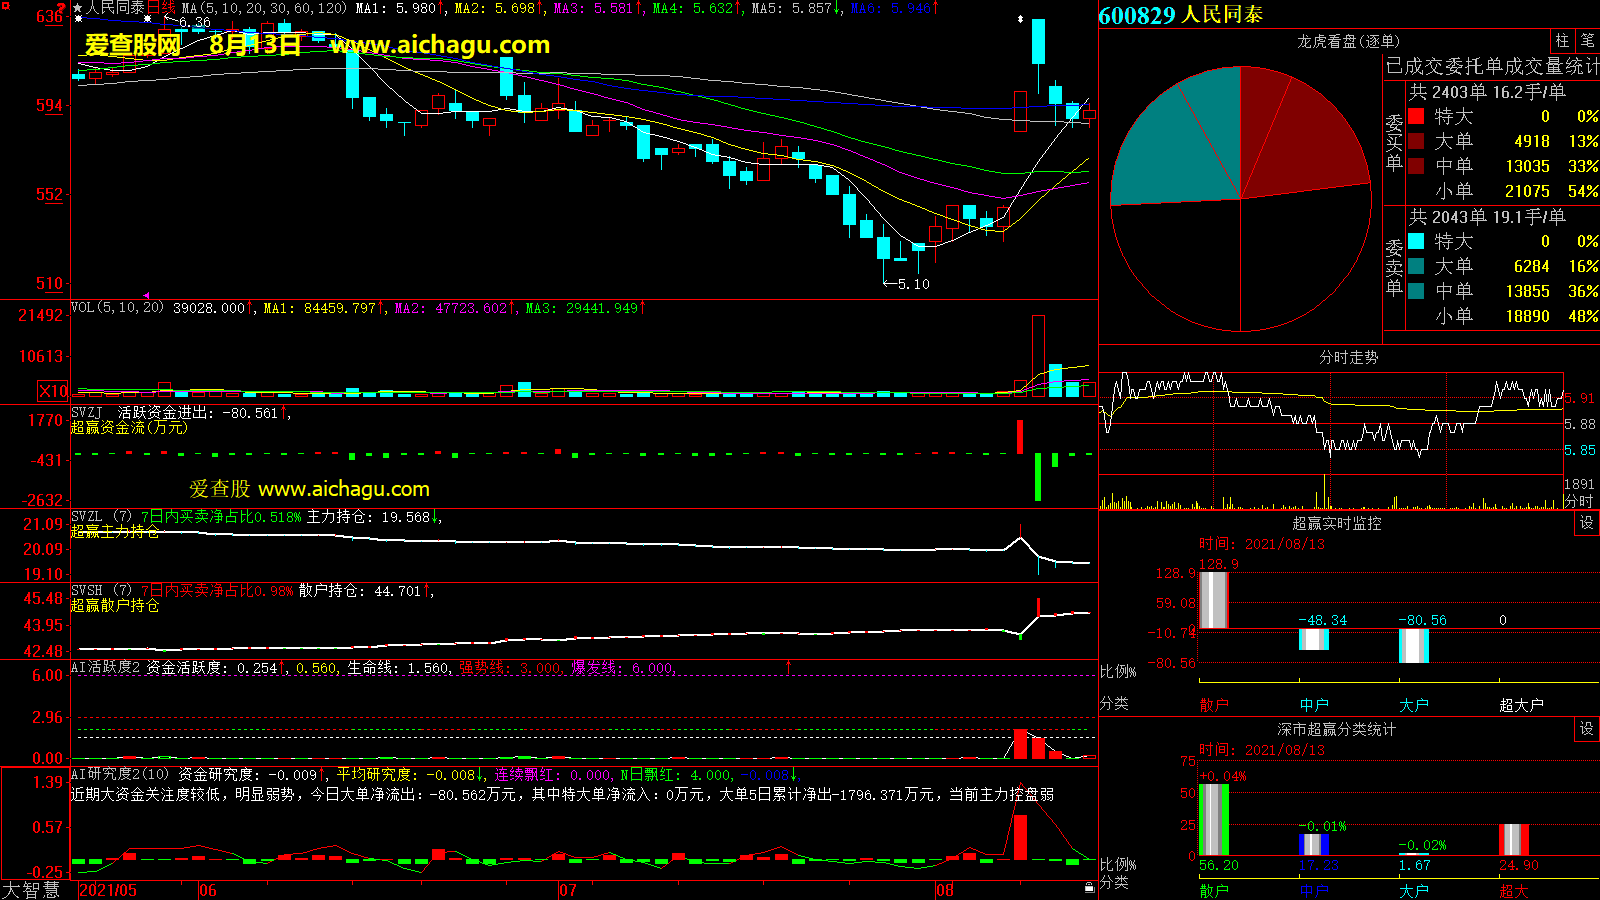Image resolution: width=1600 pixels, height=900 pixels.
Task: Click the 日线 period label
Action: point(161,8)
